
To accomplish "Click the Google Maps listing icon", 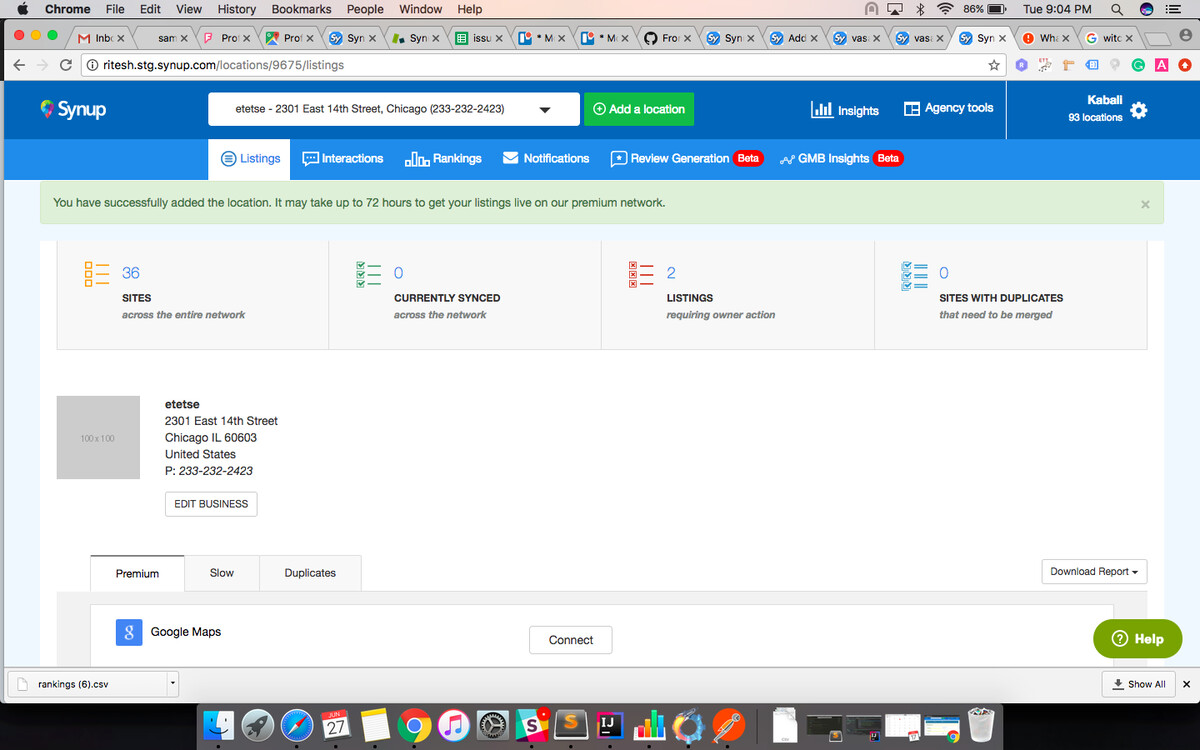I will [x=128, y=632].
